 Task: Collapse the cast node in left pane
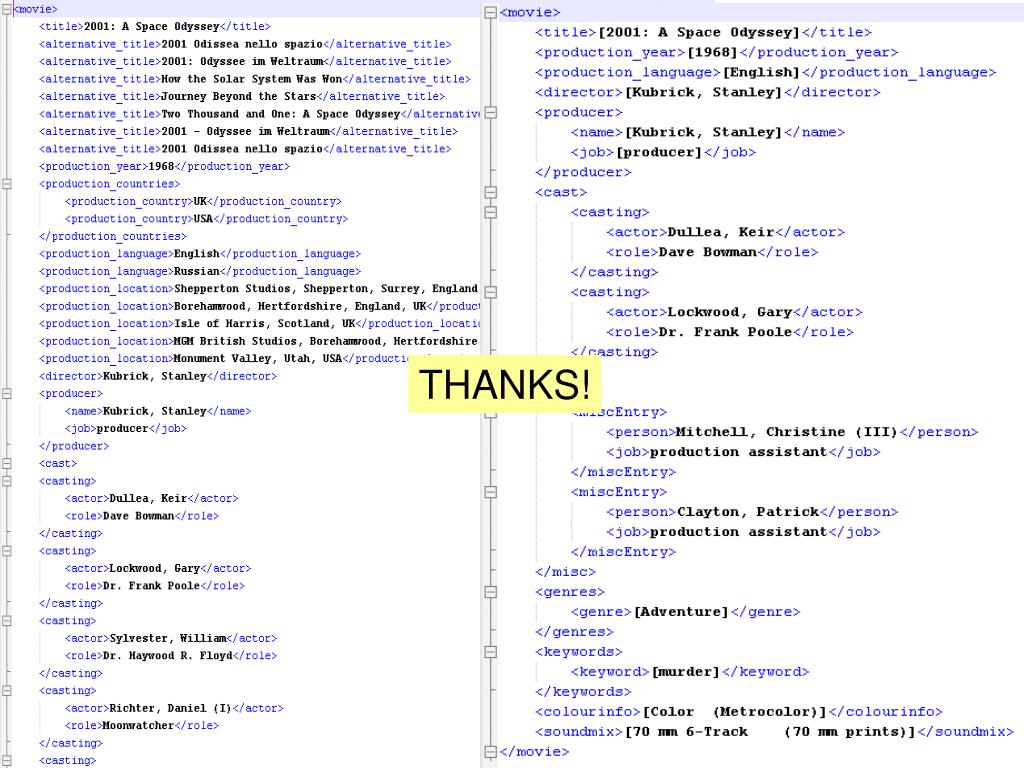click(x=6, y=464)
